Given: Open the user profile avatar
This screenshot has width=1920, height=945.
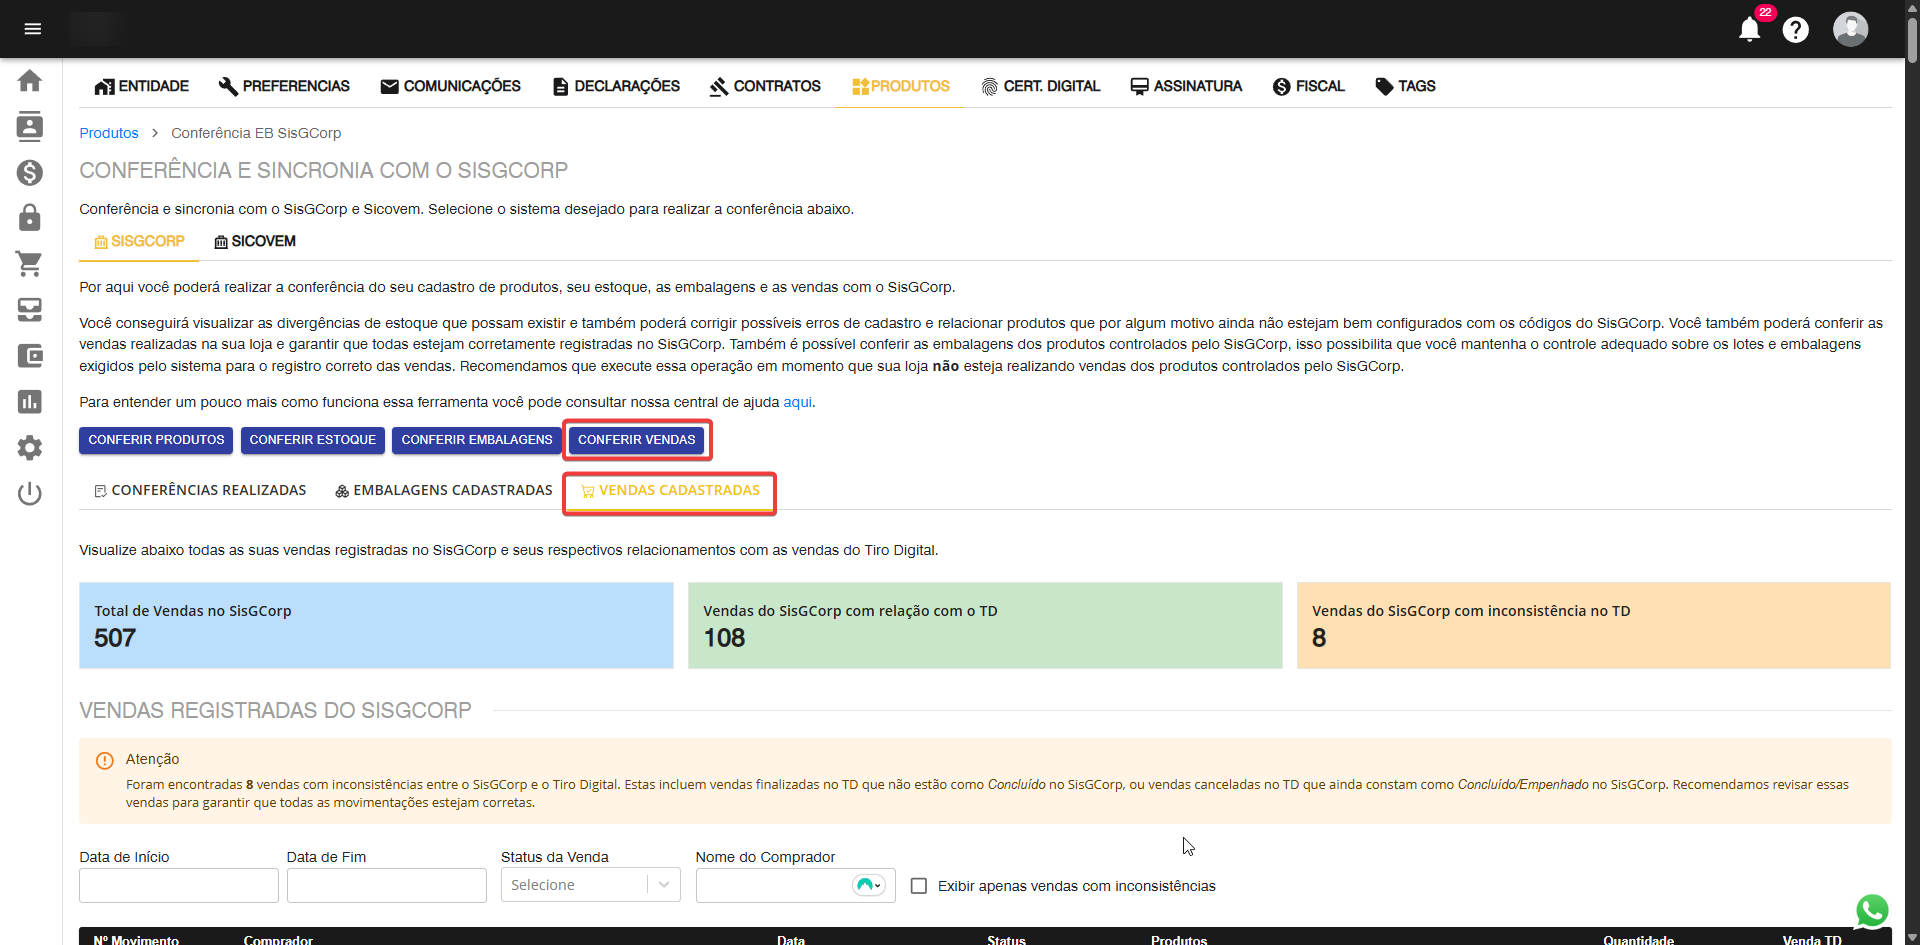Looking at the screenshot, I should click(1849, 29).
